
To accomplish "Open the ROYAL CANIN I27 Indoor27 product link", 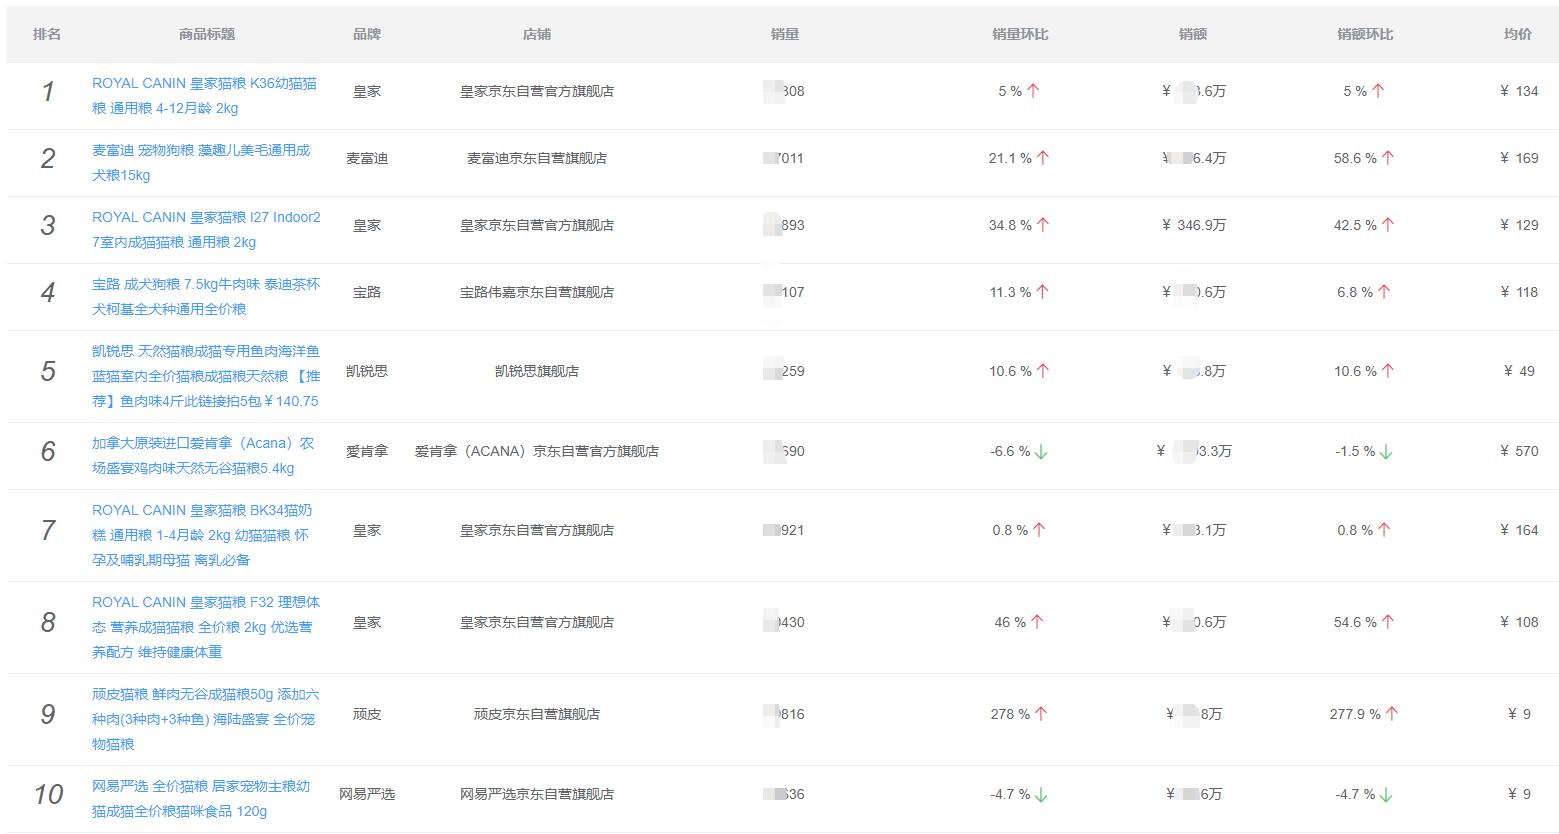I will (x=206, y=230).
